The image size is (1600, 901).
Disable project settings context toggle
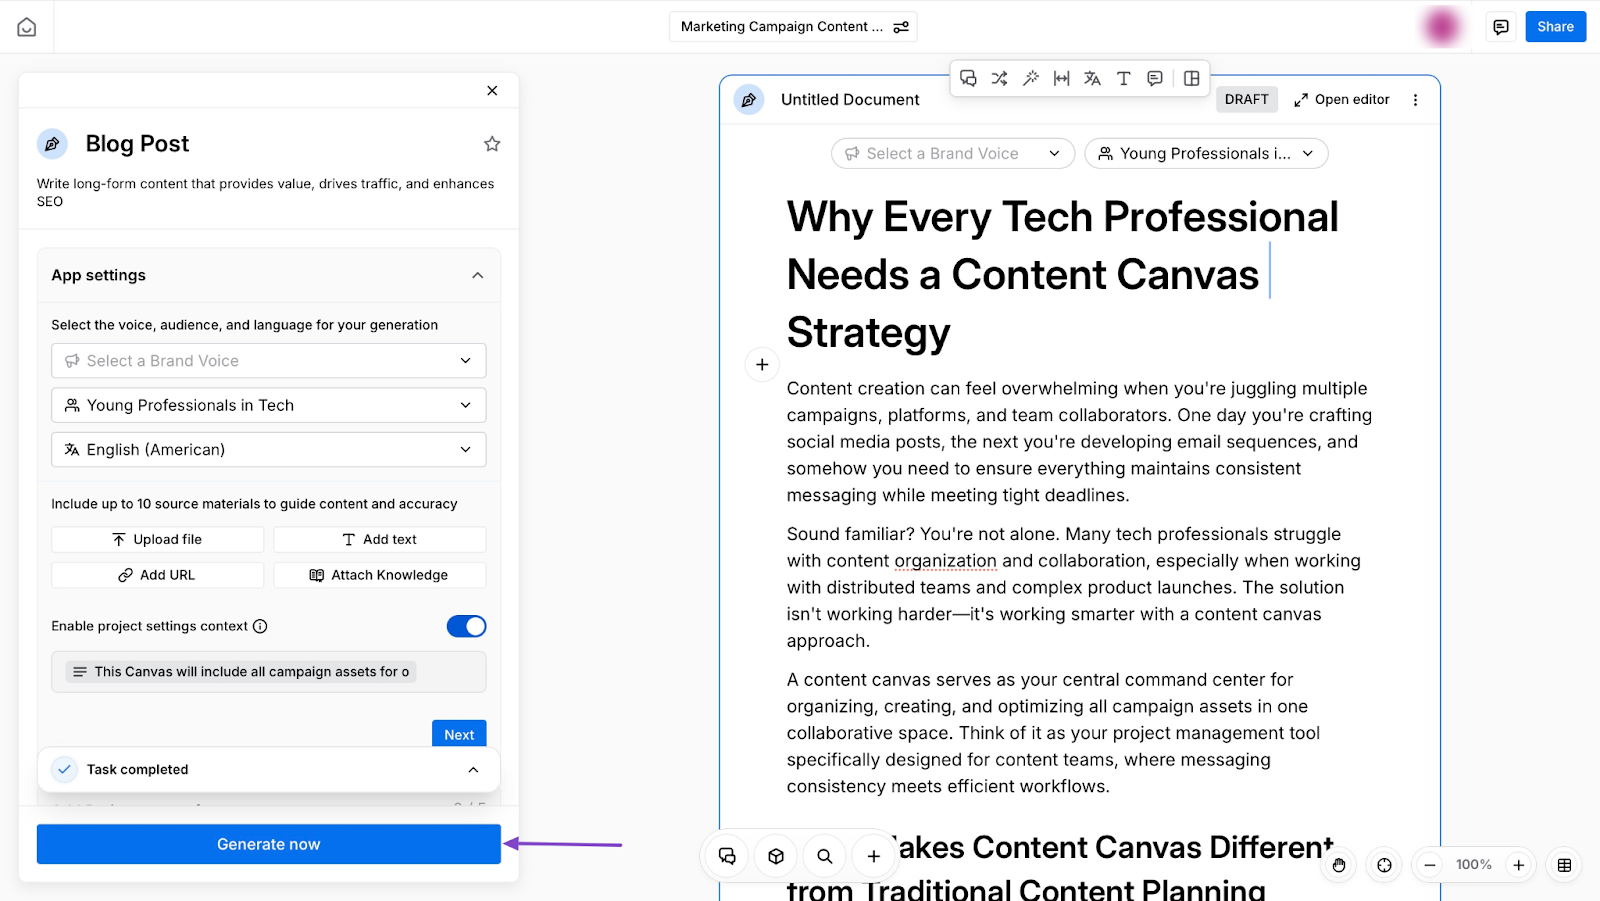click(466, 626)
